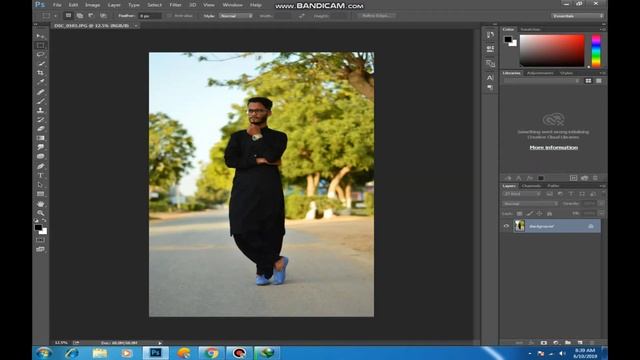The width and height of the screenshot is (640, 360).
Task: Pick a hue on the rainbow slider
Action: click(596, 51)
